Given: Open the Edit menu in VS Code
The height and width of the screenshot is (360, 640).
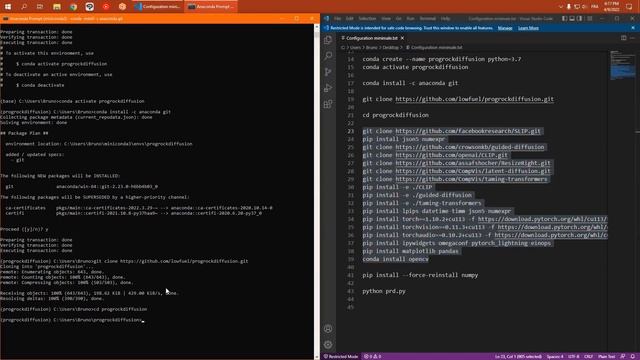Looking at the screenshot, I should click(x=349, y=18).
